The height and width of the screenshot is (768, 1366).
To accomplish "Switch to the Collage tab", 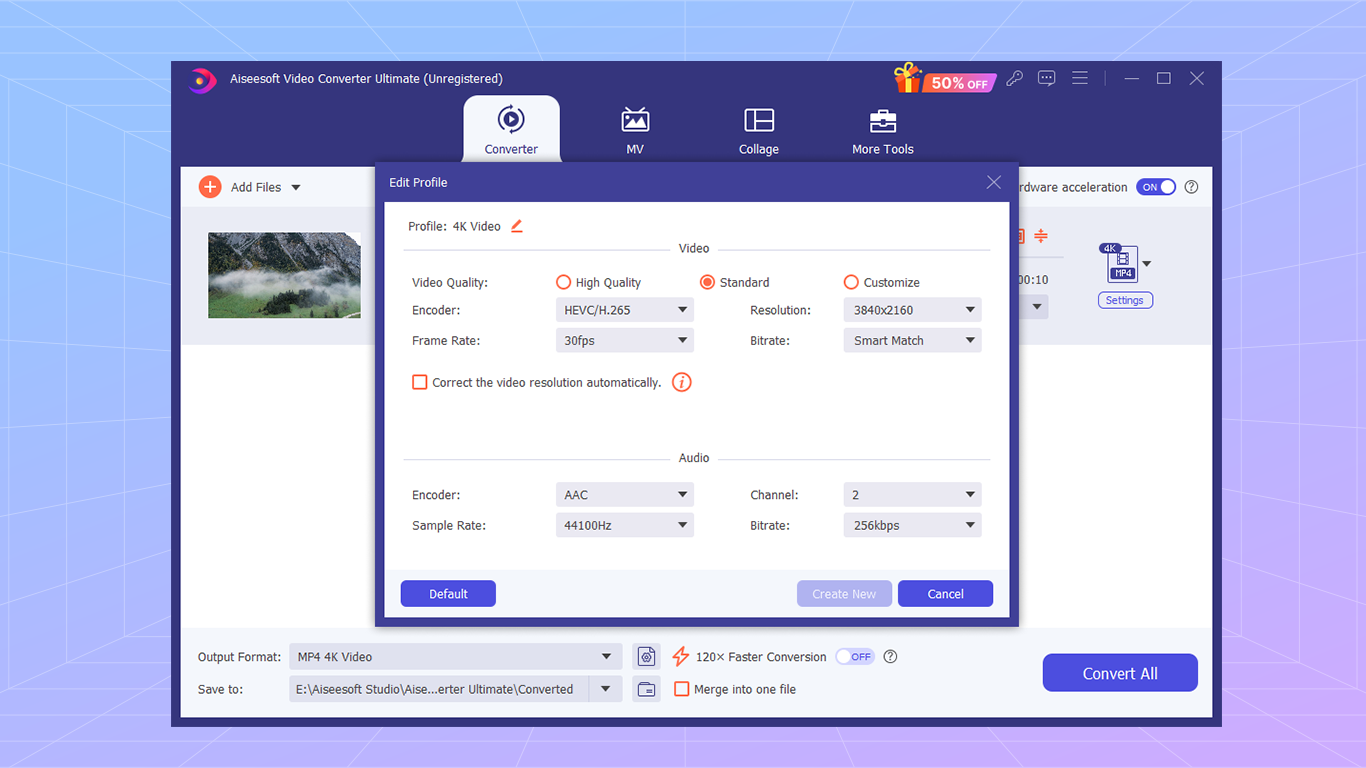I will click(x=758, y=128).
